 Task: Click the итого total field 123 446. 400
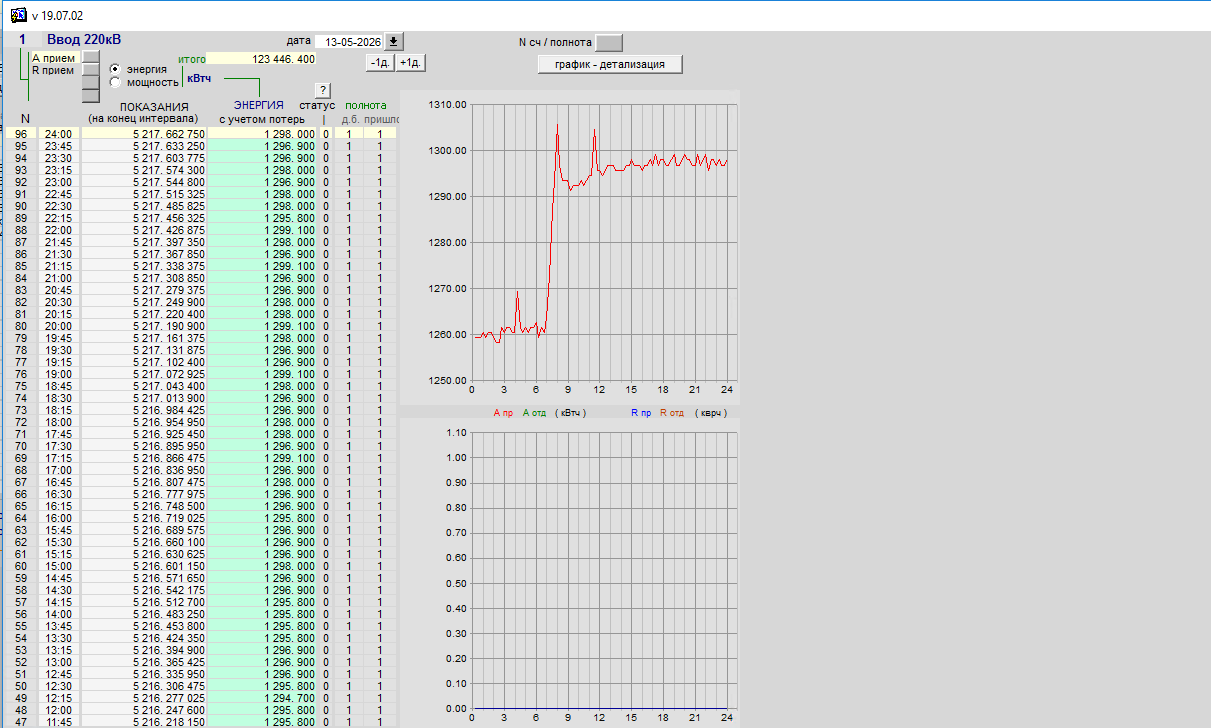pos(261,59)
